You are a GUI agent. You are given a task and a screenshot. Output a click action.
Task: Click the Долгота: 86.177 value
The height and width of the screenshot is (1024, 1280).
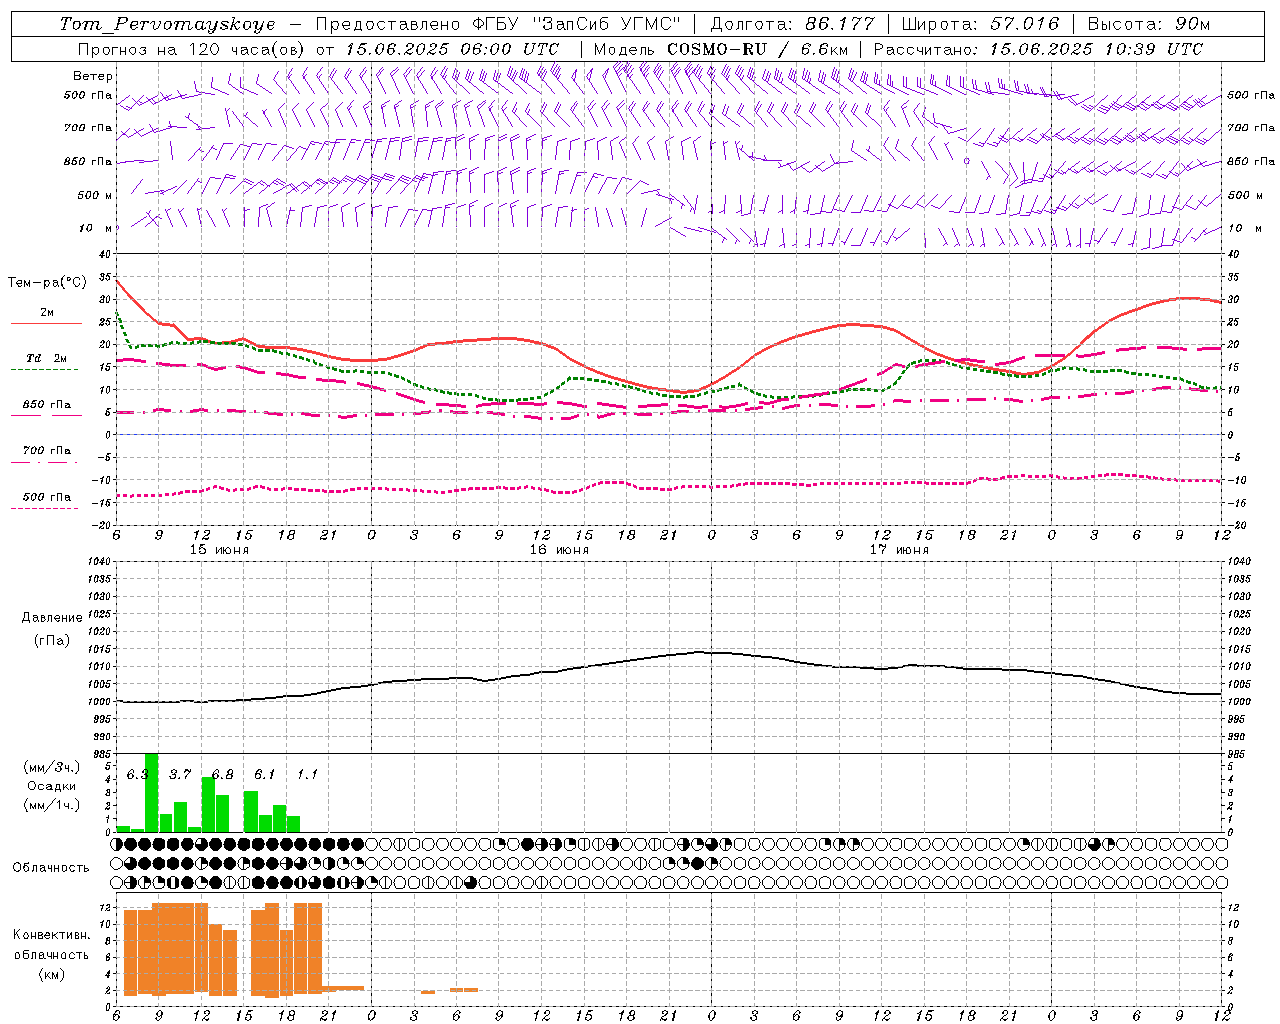click(x=792, y=24)
